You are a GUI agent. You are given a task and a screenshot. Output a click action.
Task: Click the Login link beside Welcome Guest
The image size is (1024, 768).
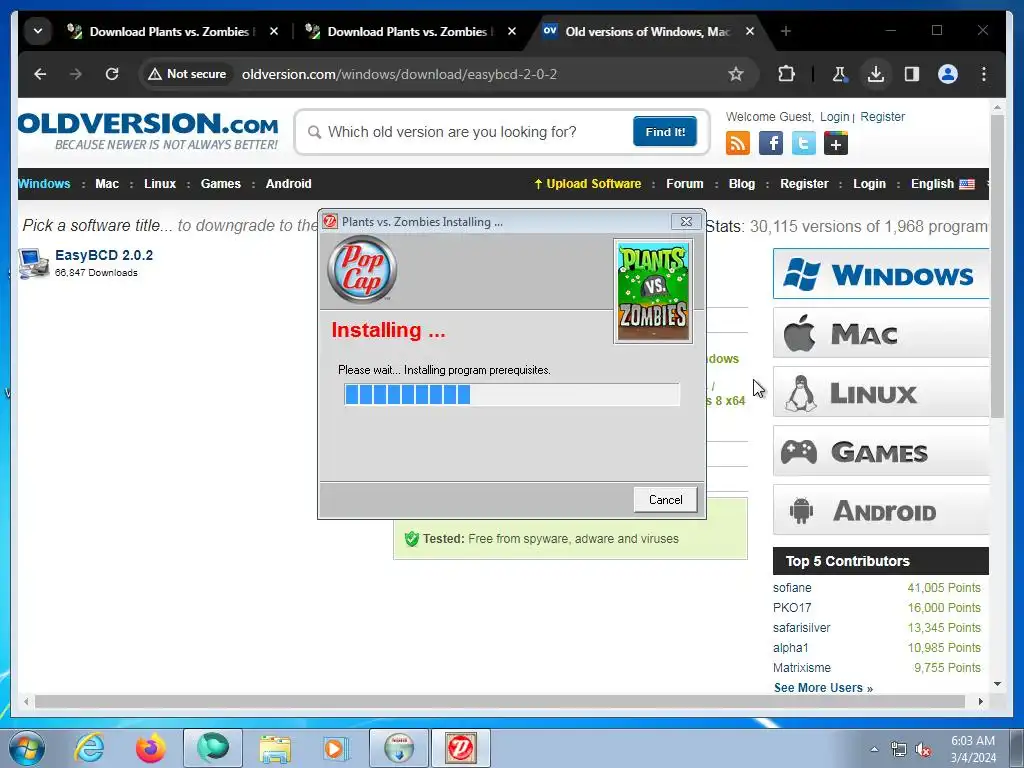pyautogui.click(x=835, y=116)
